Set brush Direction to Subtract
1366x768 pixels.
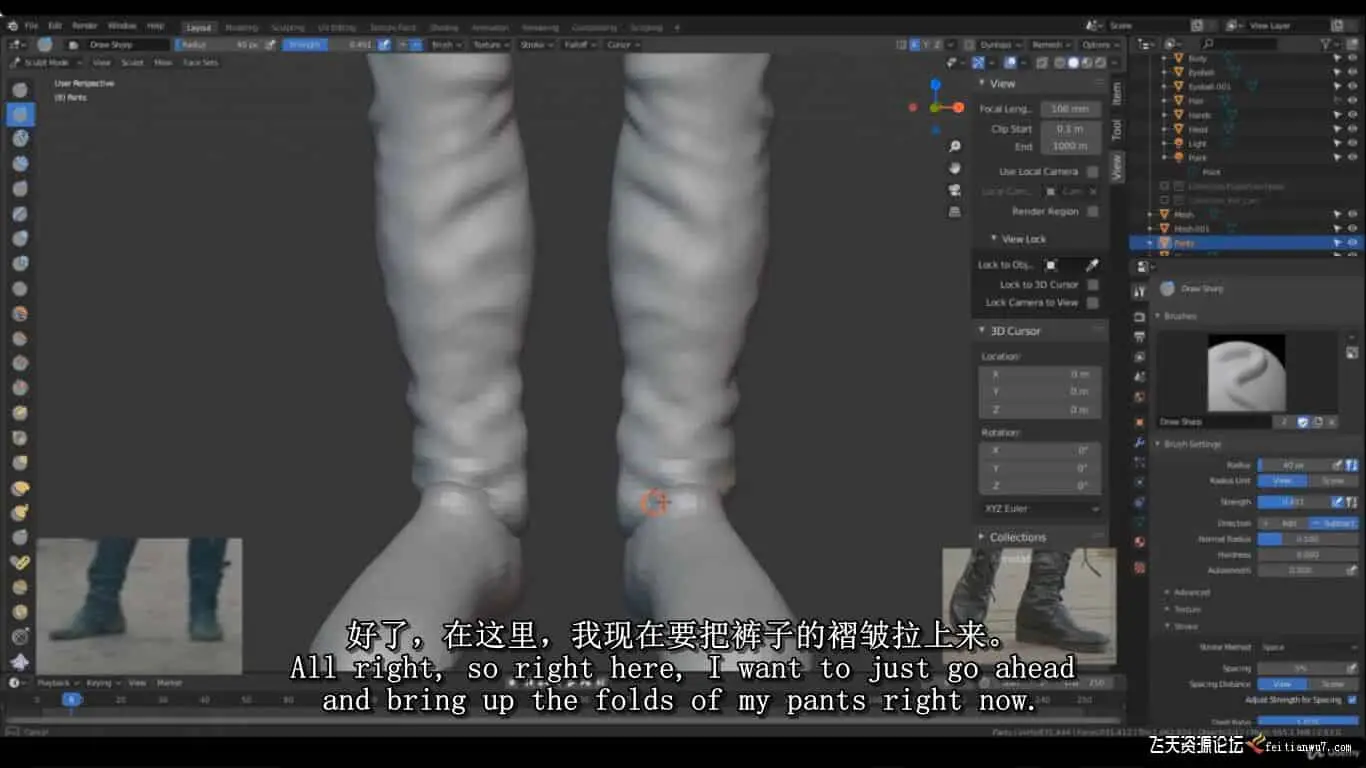pos(1333,523)
